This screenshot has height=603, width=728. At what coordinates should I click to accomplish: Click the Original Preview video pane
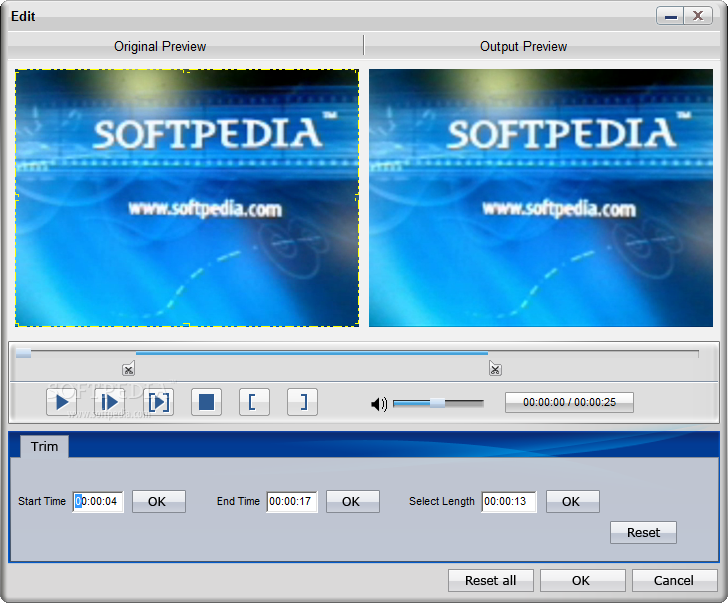[x=187, y=198]
